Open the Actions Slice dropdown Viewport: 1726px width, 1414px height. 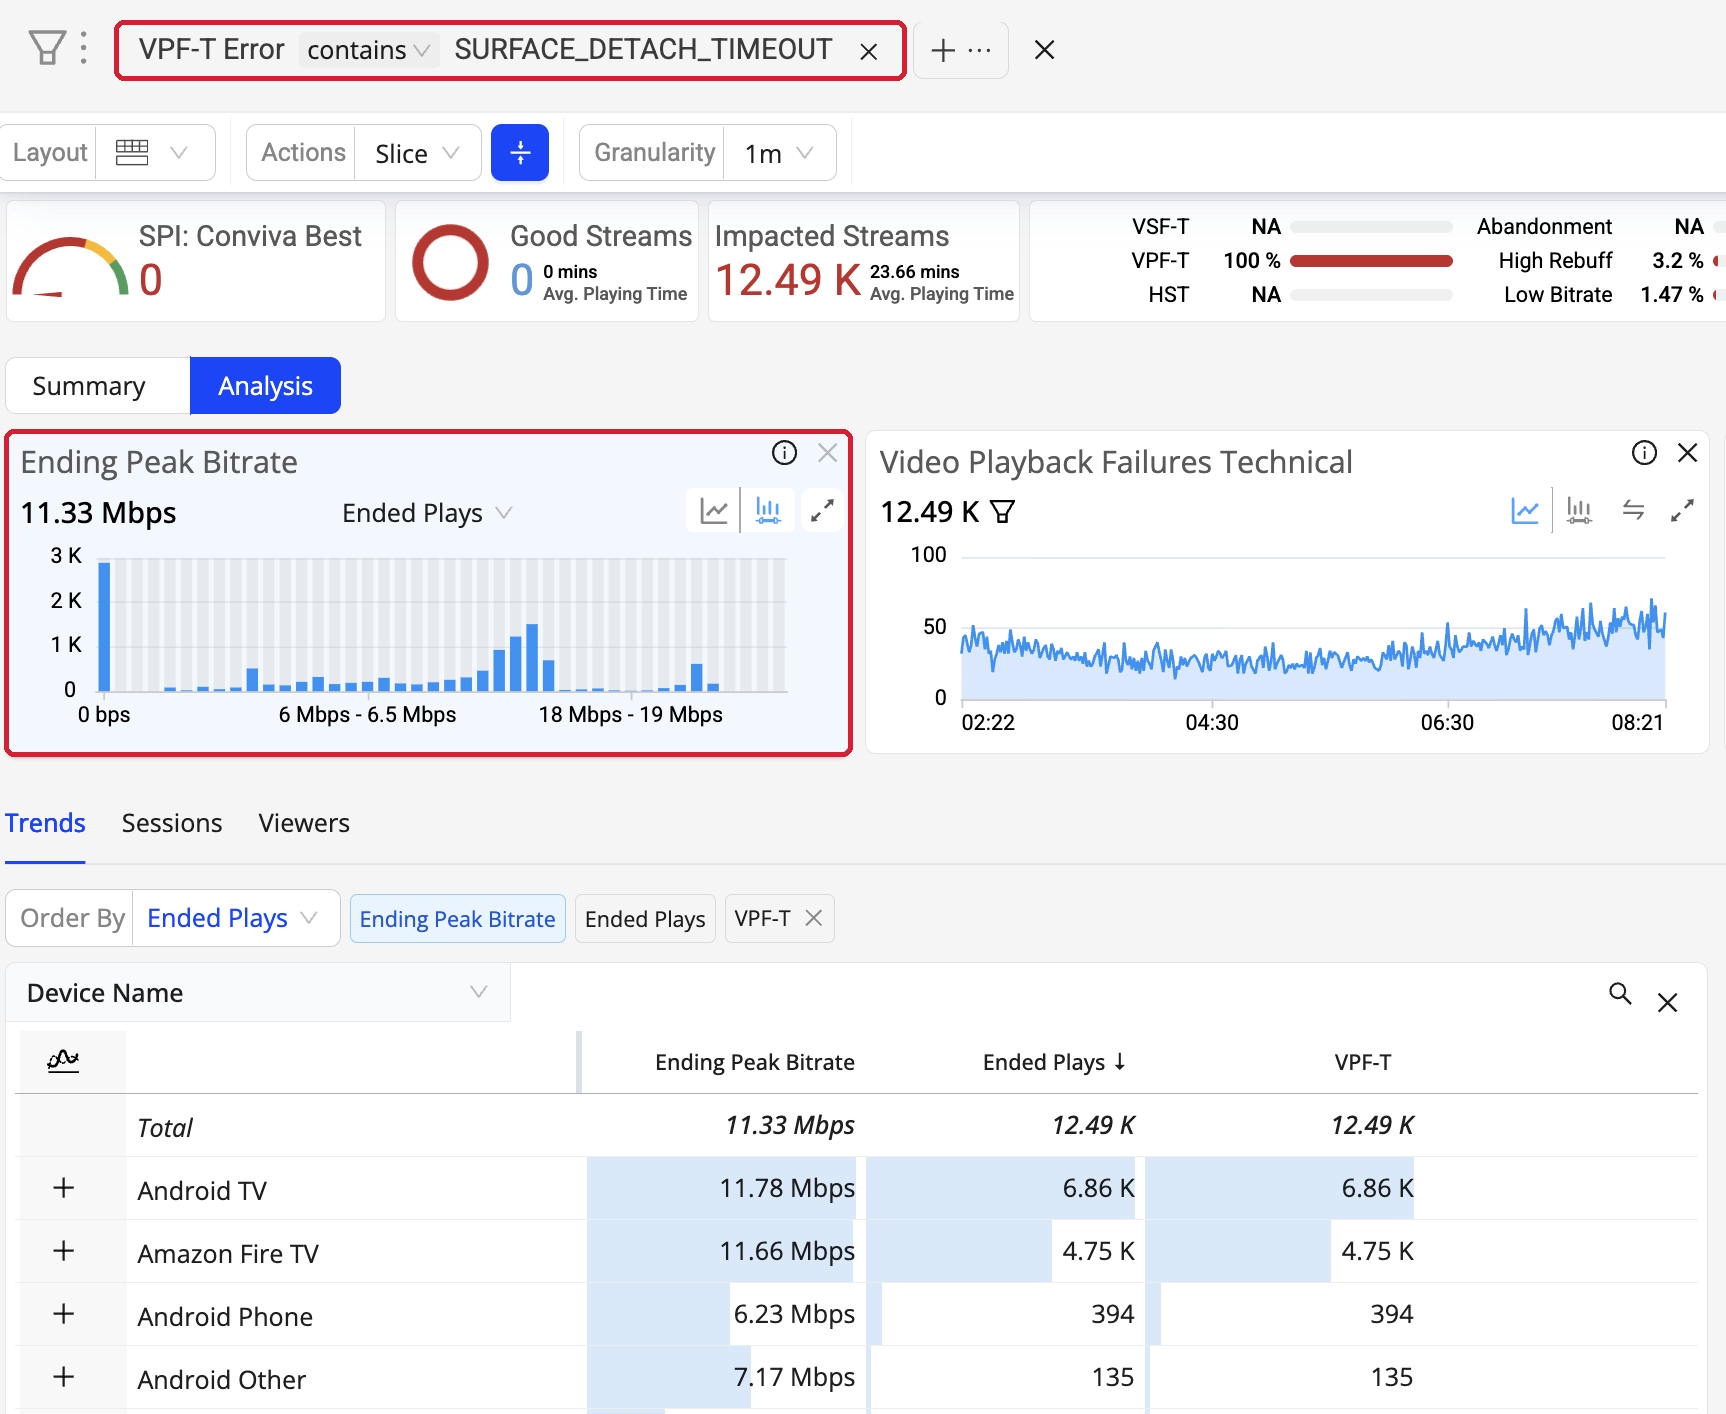coord(417,153)
